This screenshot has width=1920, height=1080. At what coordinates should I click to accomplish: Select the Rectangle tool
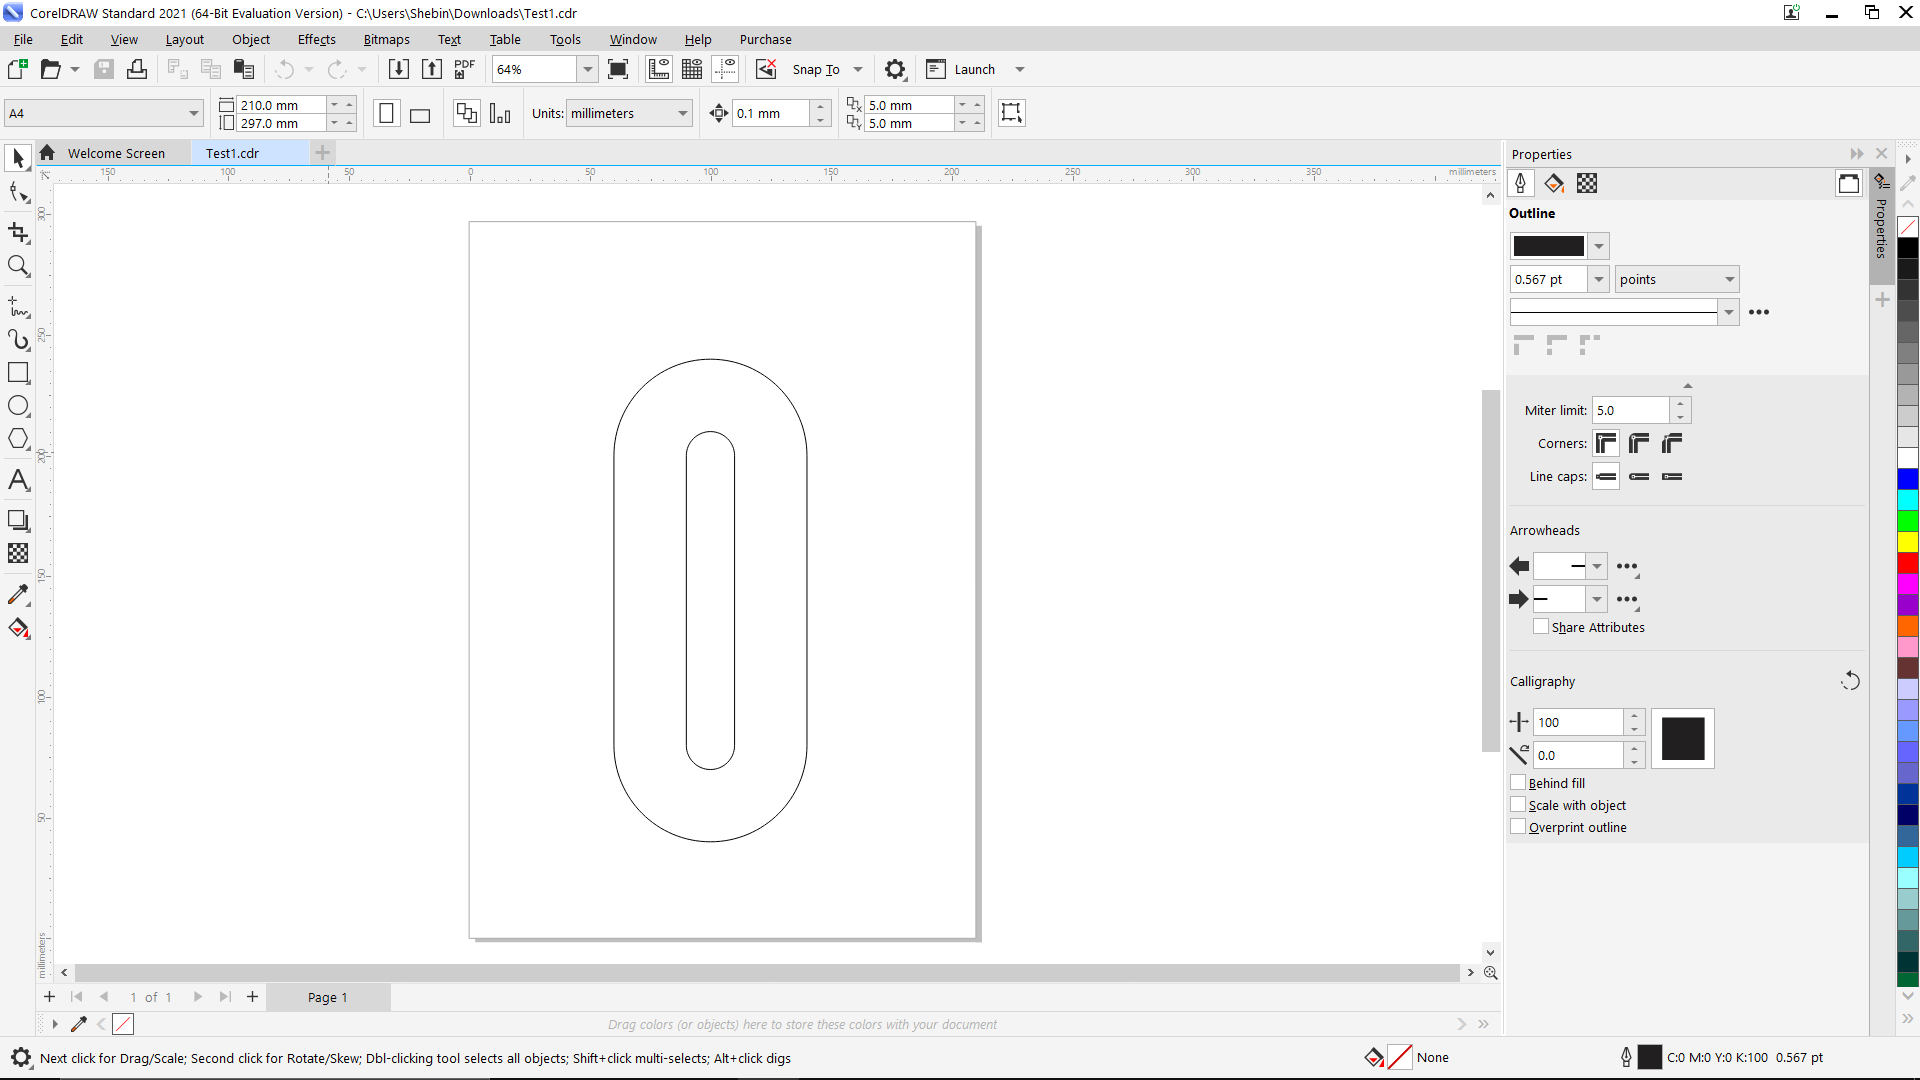pos(18,372)
